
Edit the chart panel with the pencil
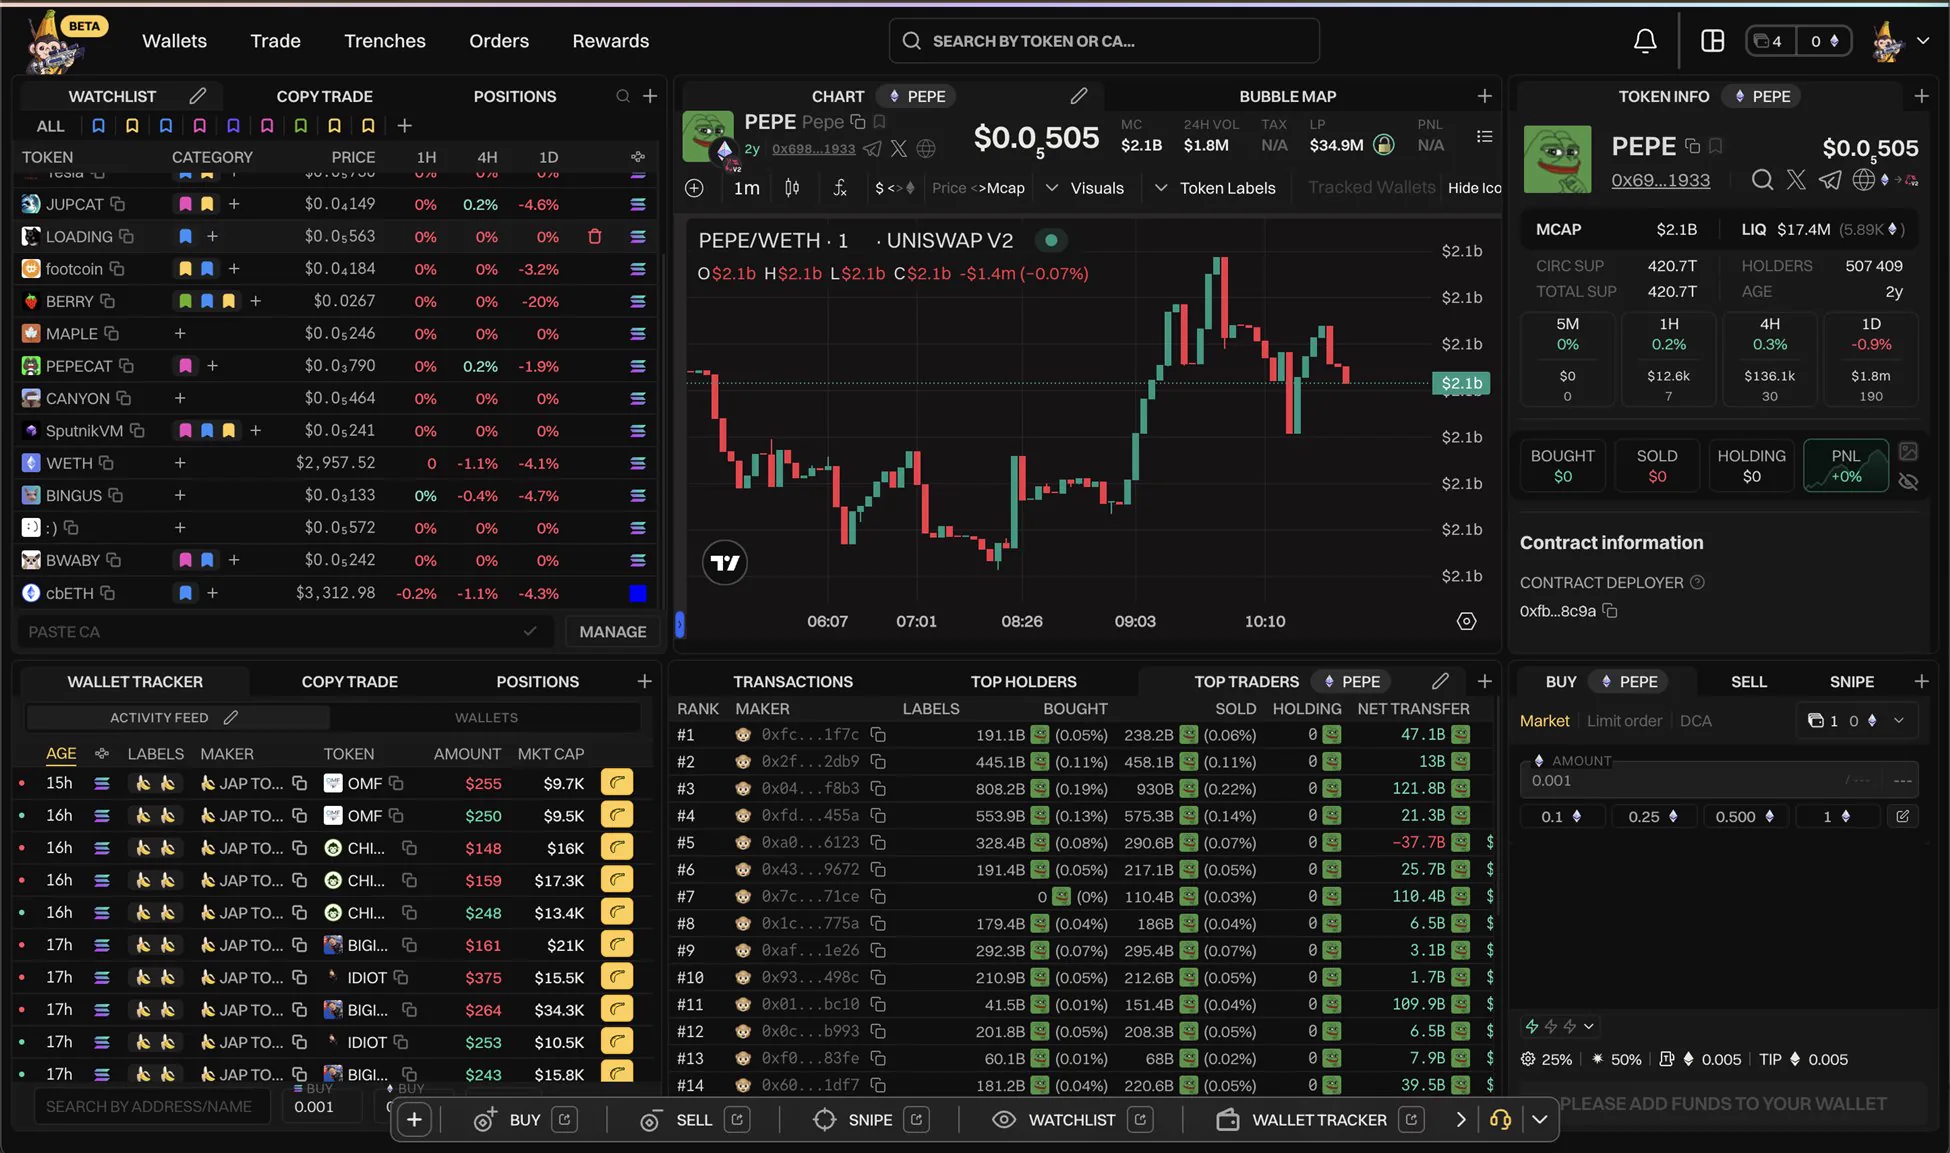pyautogui.click(x=1078, y=96)
